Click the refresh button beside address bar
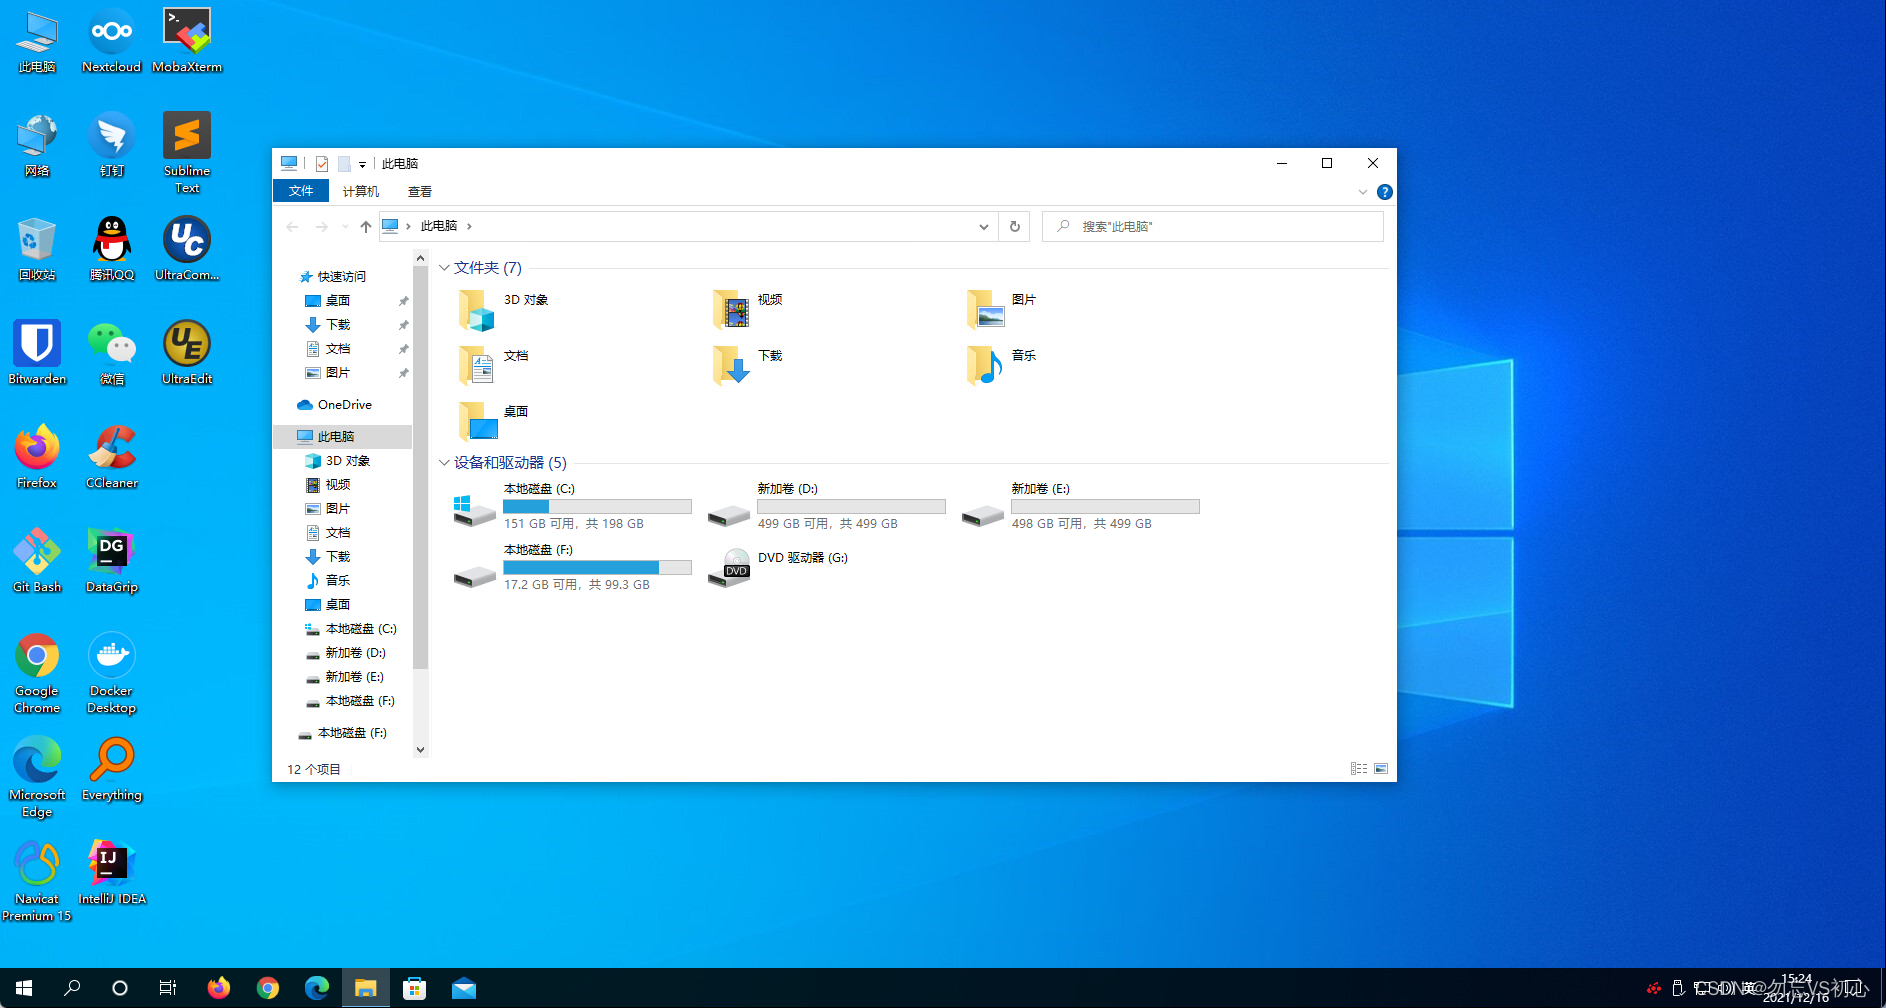Screen dimensions: 1886x1008 point(1014,226)
